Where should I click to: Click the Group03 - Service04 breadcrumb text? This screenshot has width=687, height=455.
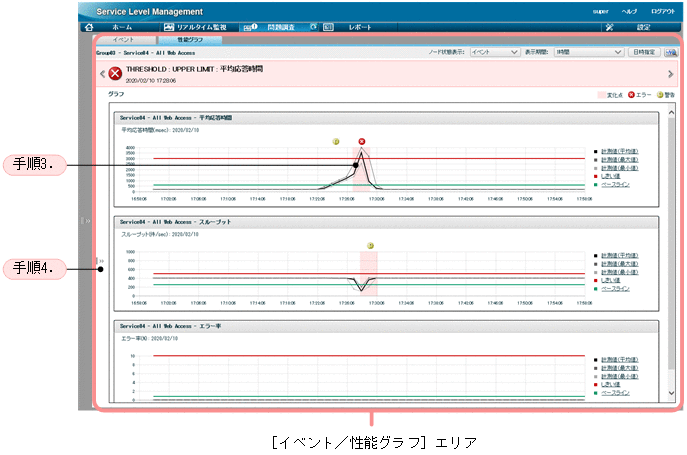coord(145,53)
